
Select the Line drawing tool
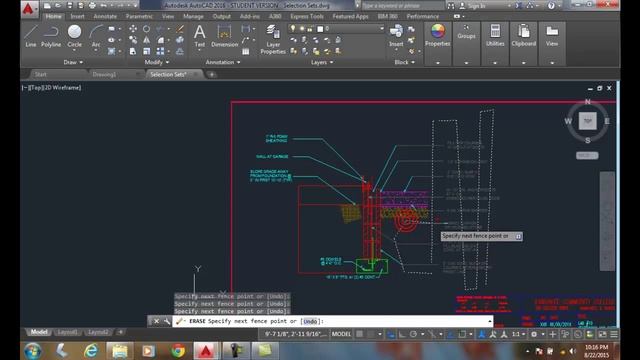31,36
